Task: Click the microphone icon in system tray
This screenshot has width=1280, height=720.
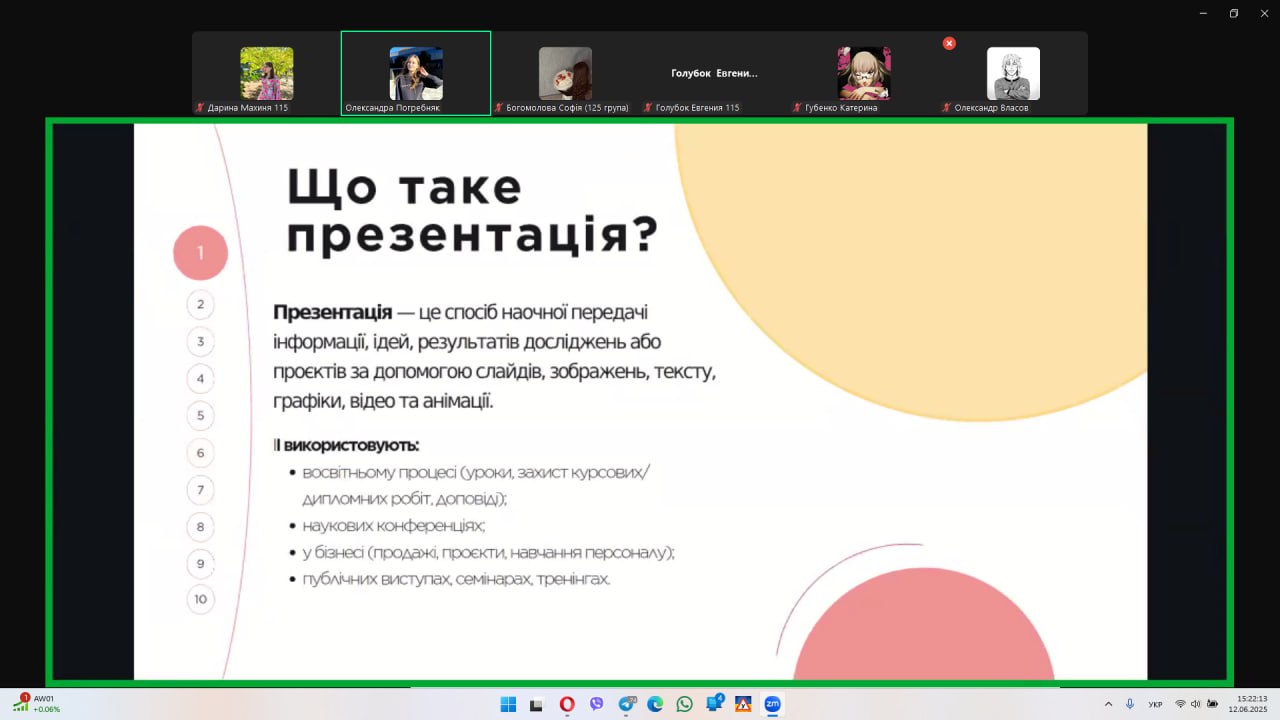Action: pos(1130,704)
